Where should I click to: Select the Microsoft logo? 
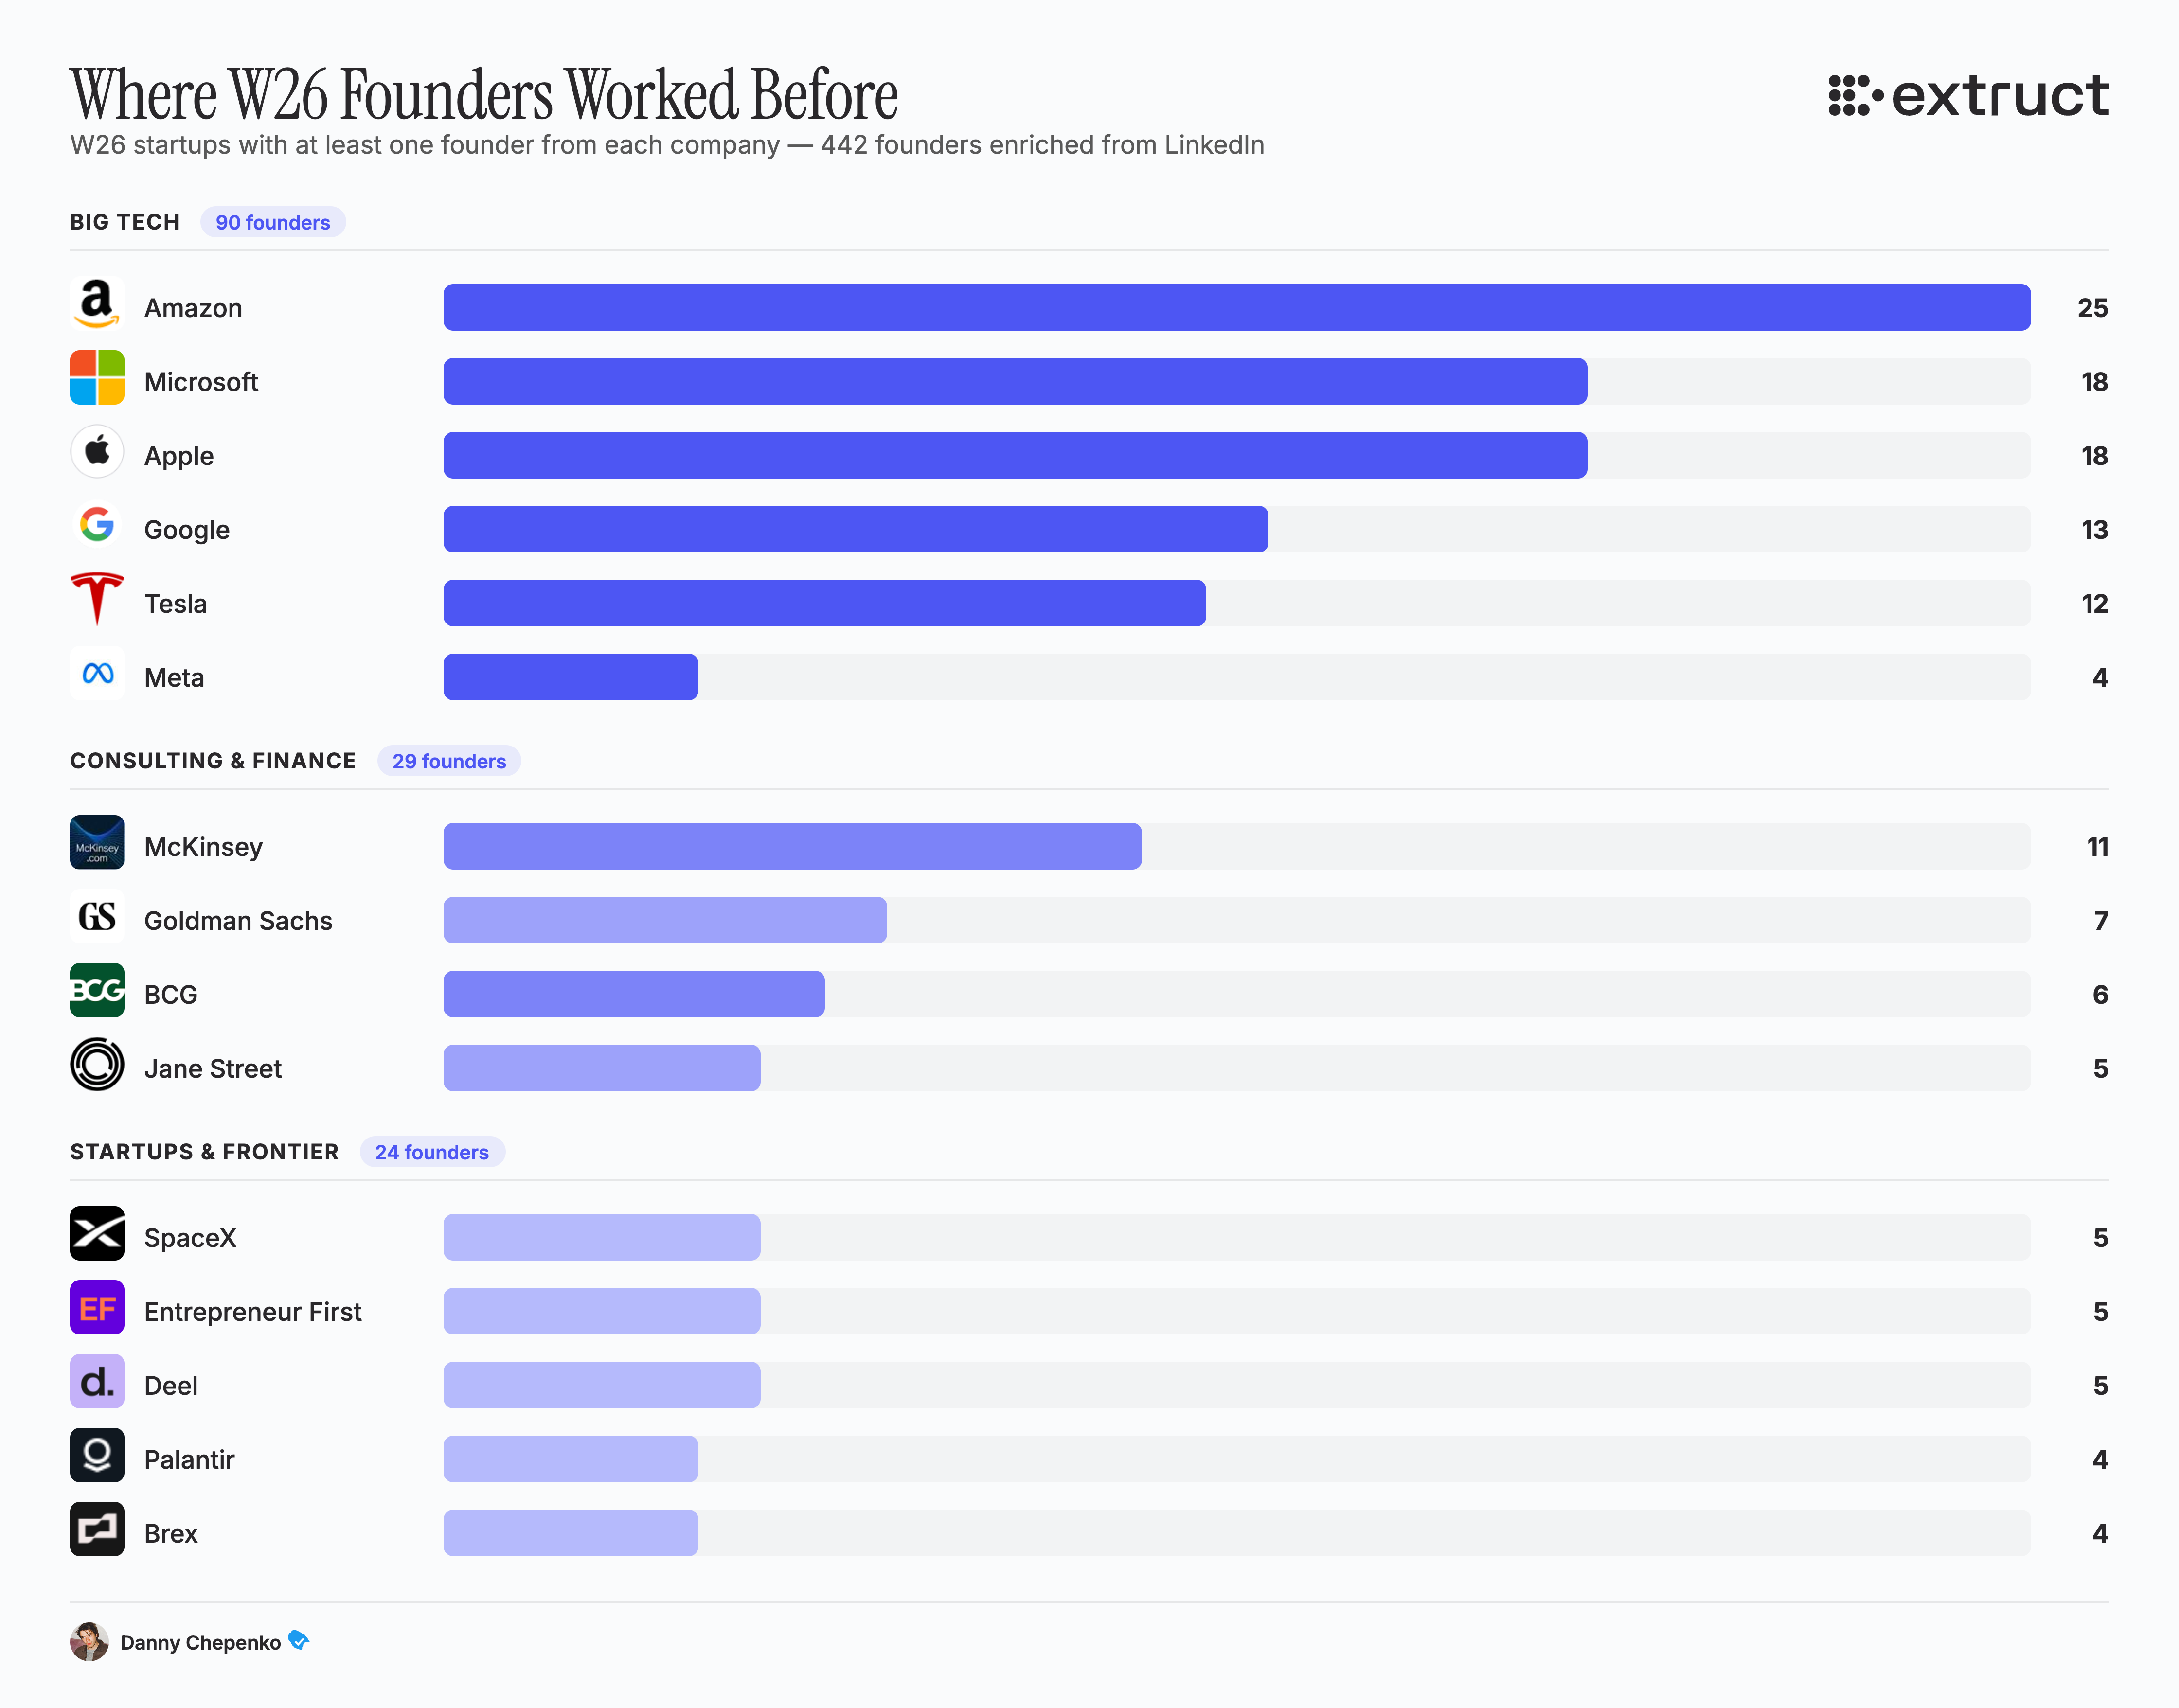[x=96, y=380]
